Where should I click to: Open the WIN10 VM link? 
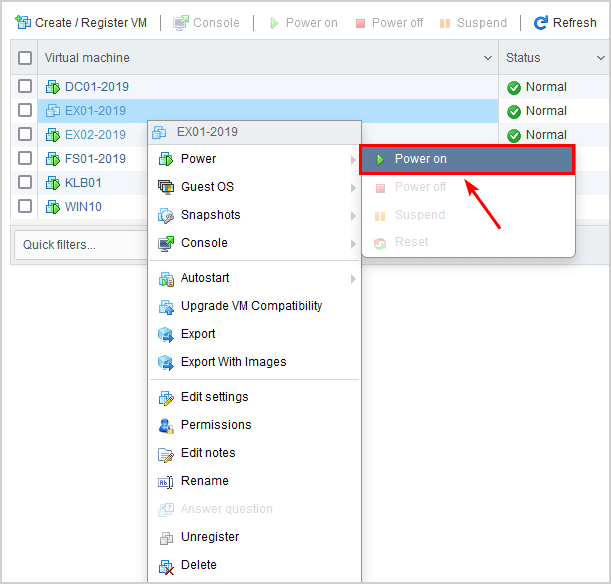point(83,206)
